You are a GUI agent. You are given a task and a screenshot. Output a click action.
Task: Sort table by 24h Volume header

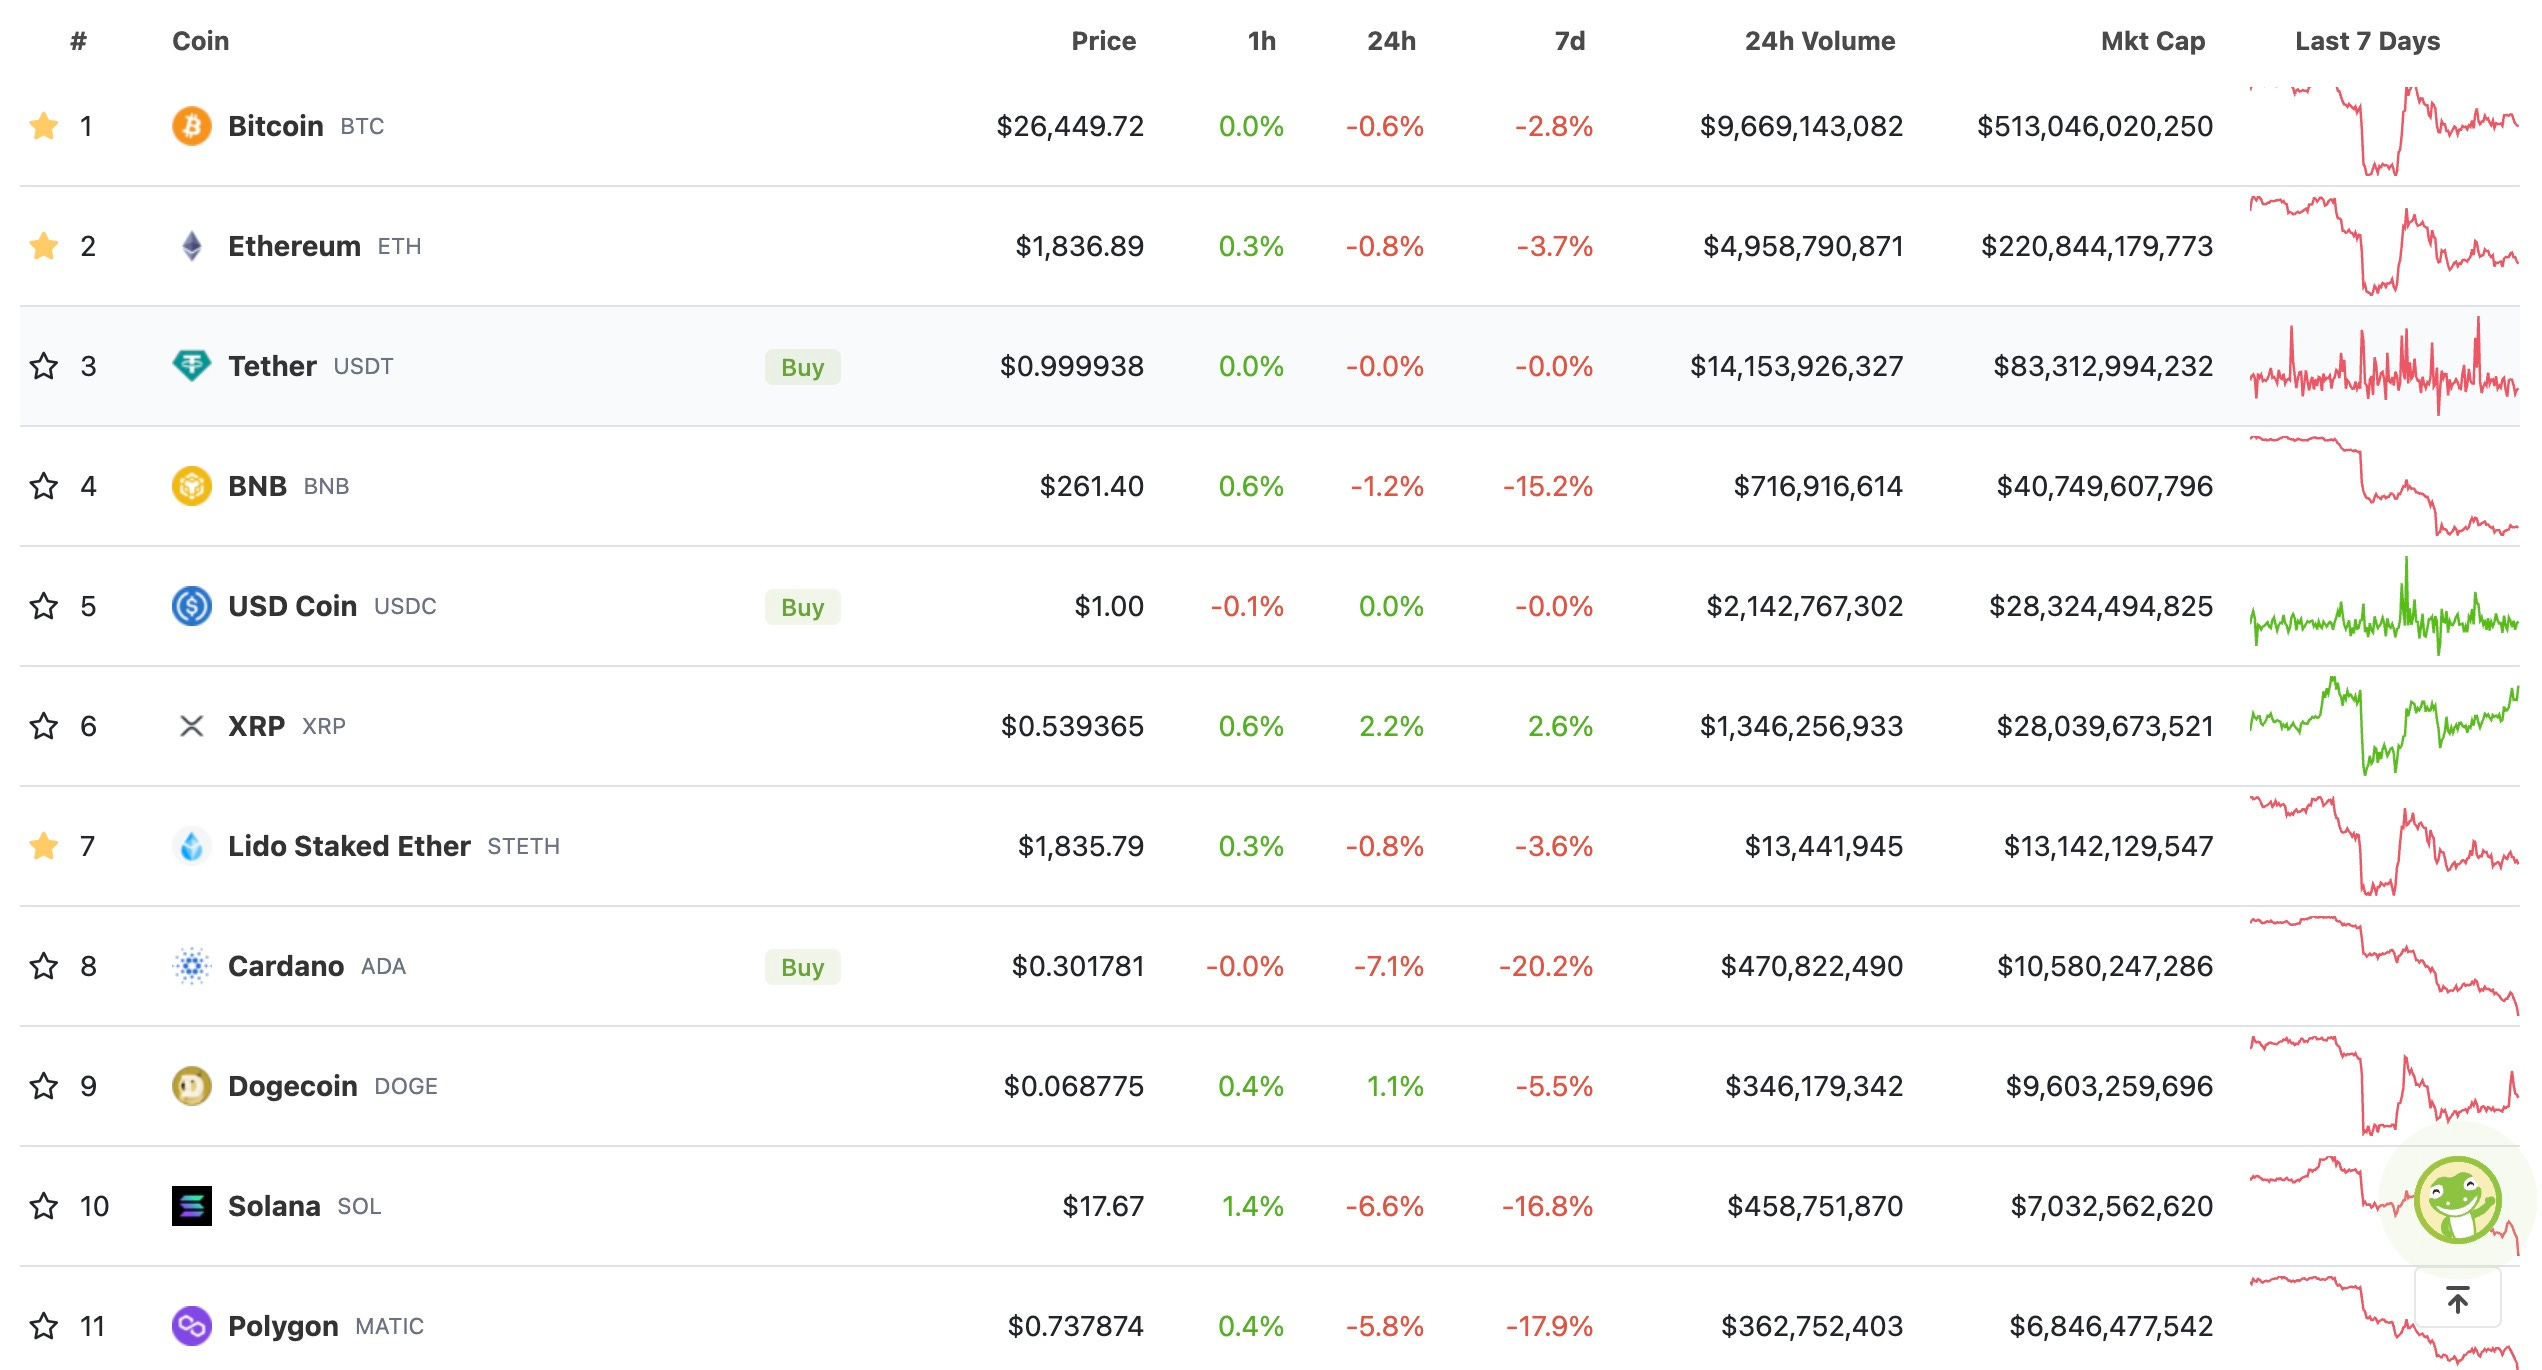1820,41
